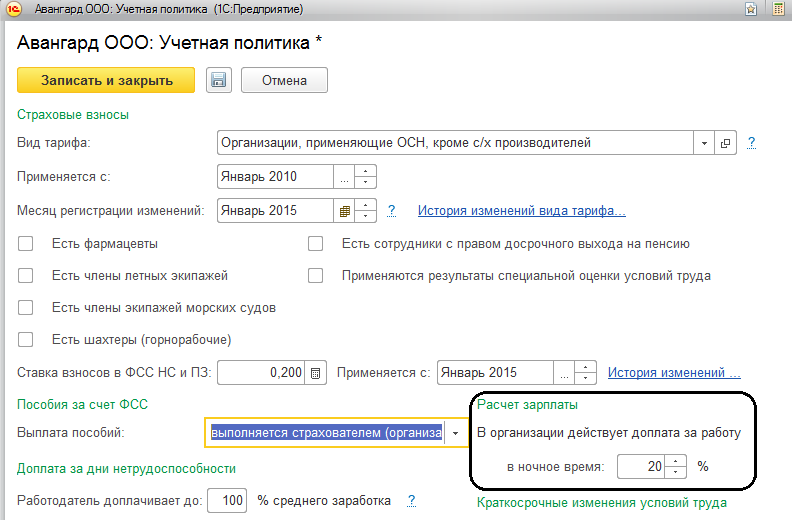Open calendar picker for registration month

tap(345, 211)
